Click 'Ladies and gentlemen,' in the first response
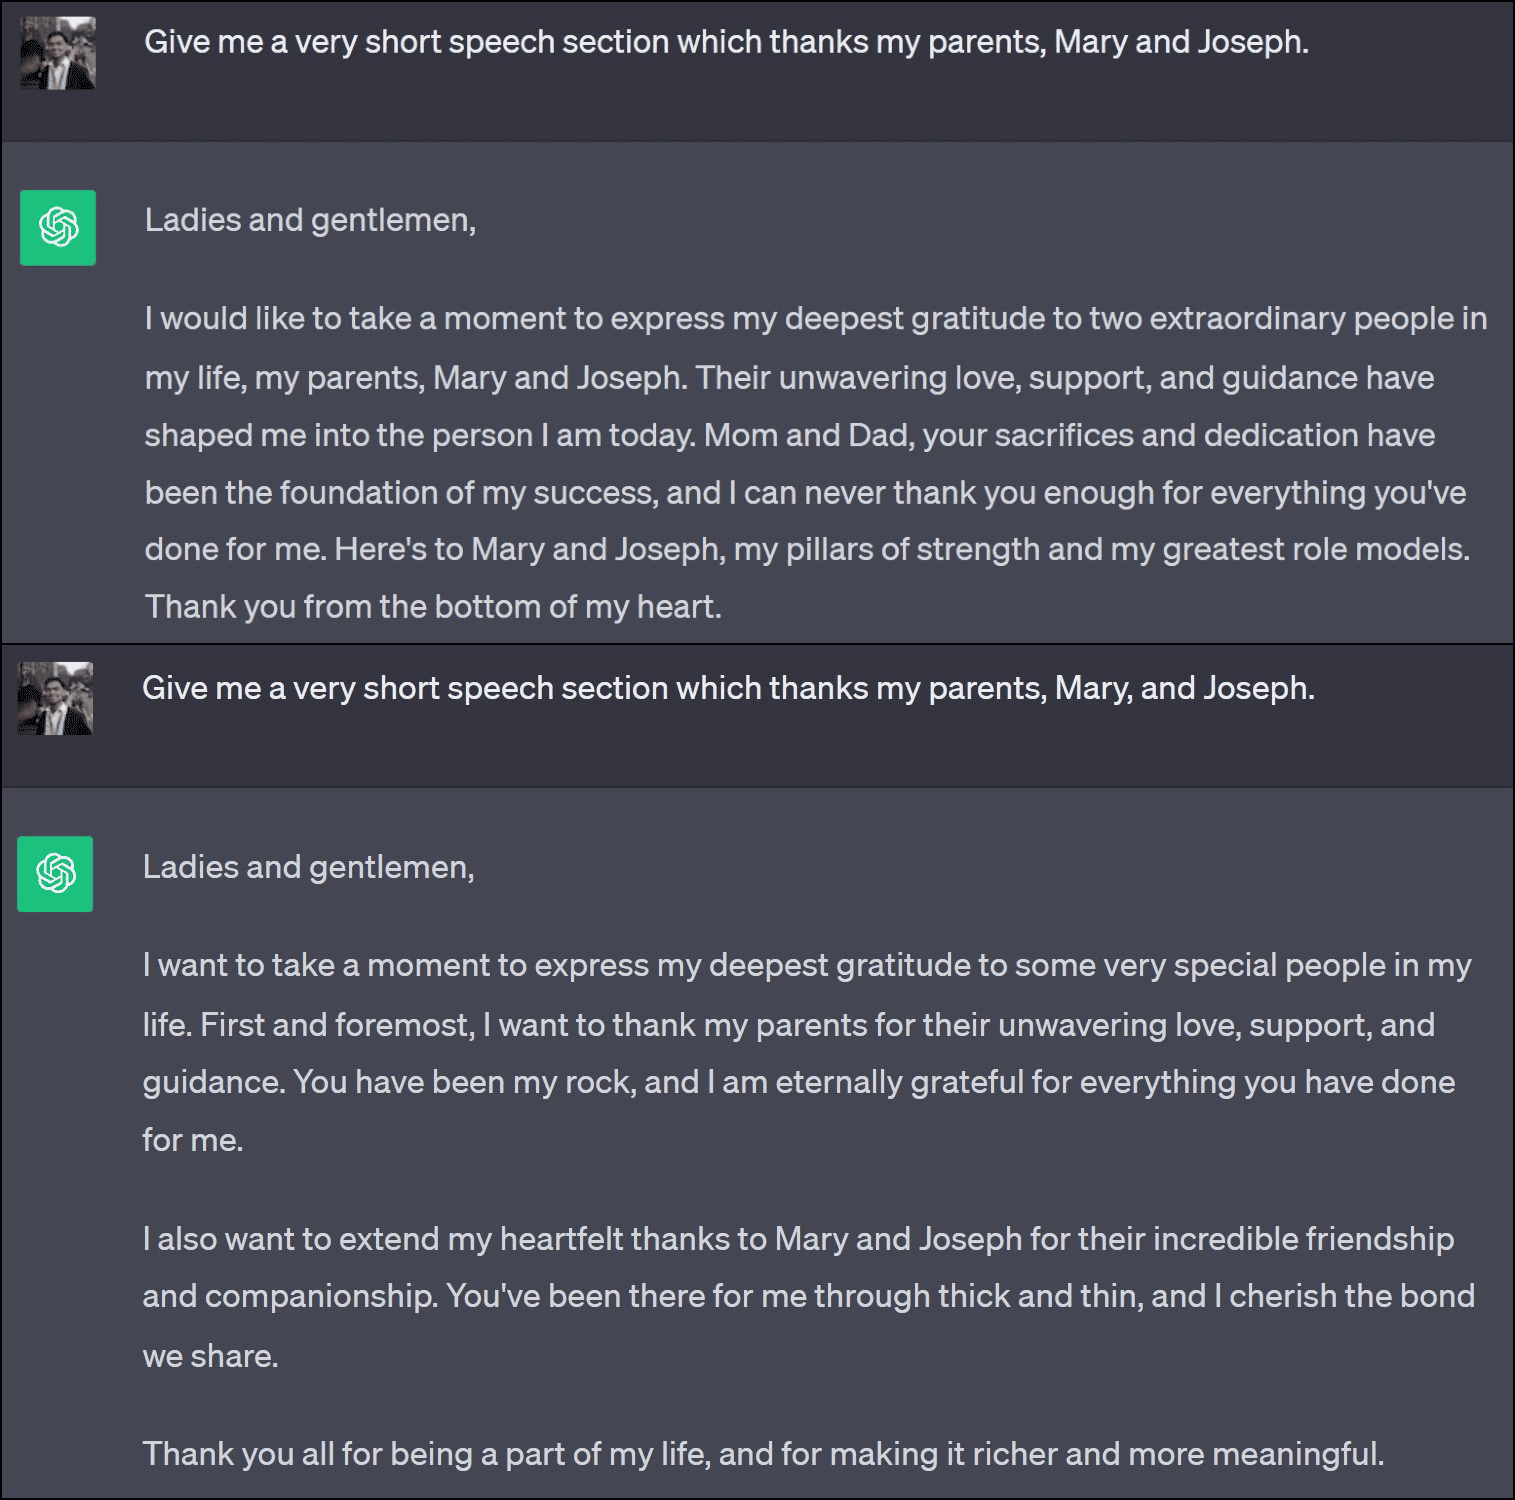 310,220
